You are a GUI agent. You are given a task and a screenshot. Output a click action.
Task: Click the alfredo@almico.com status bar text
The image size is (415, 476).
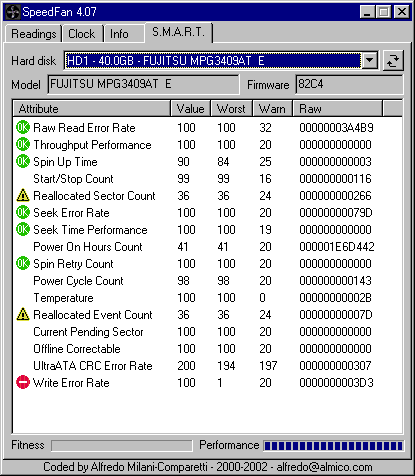click(324, 467)
